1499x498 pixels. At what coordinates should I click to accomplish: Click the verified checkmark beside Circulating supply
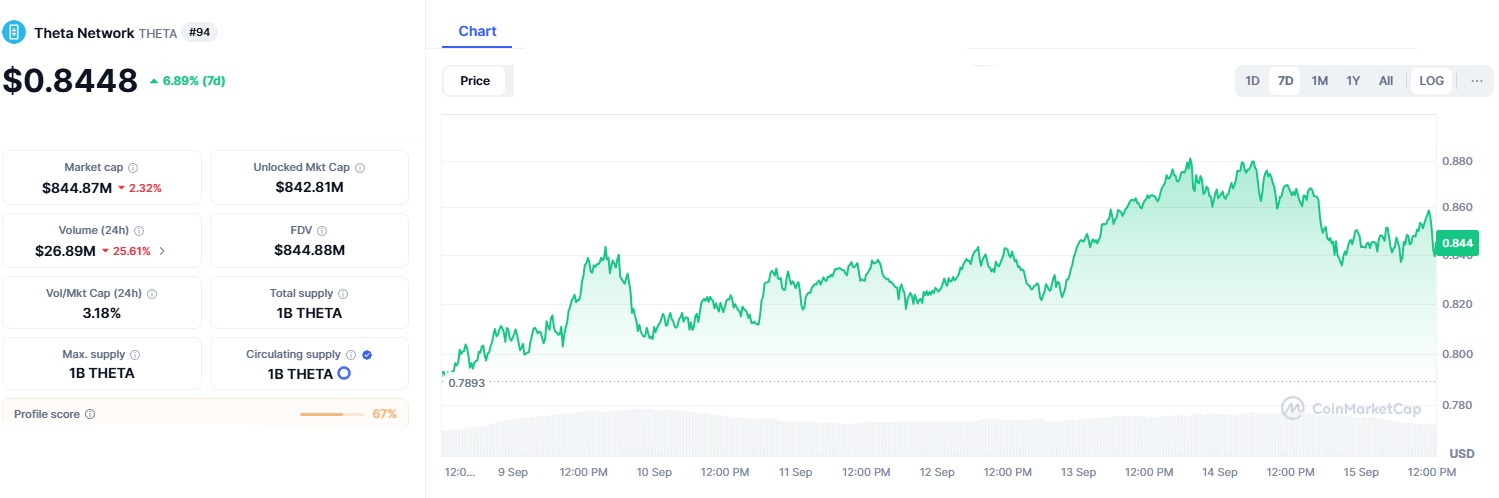(x=367, y=355)
